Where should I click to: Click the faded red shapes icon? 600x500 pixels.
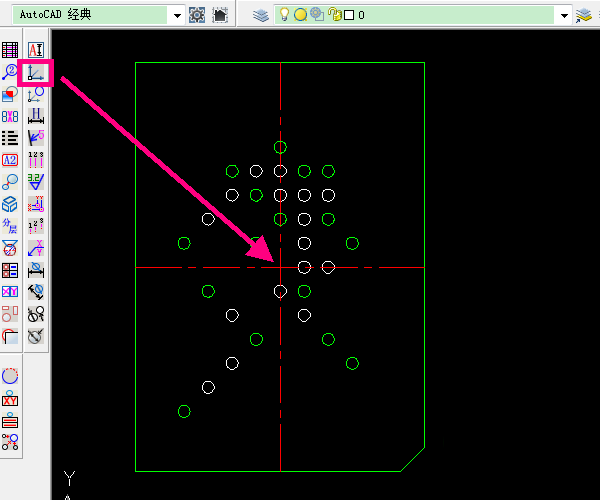[10, 314]
